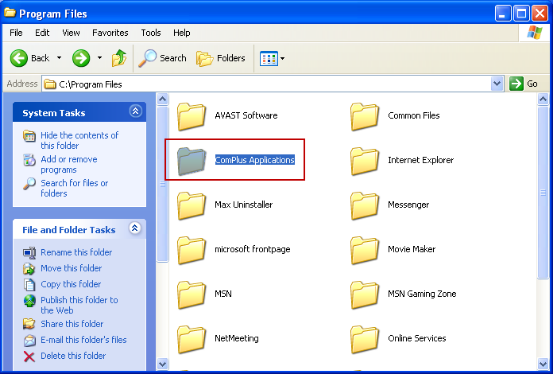
Task: Open the Views dropdown button
Action: 272,58
